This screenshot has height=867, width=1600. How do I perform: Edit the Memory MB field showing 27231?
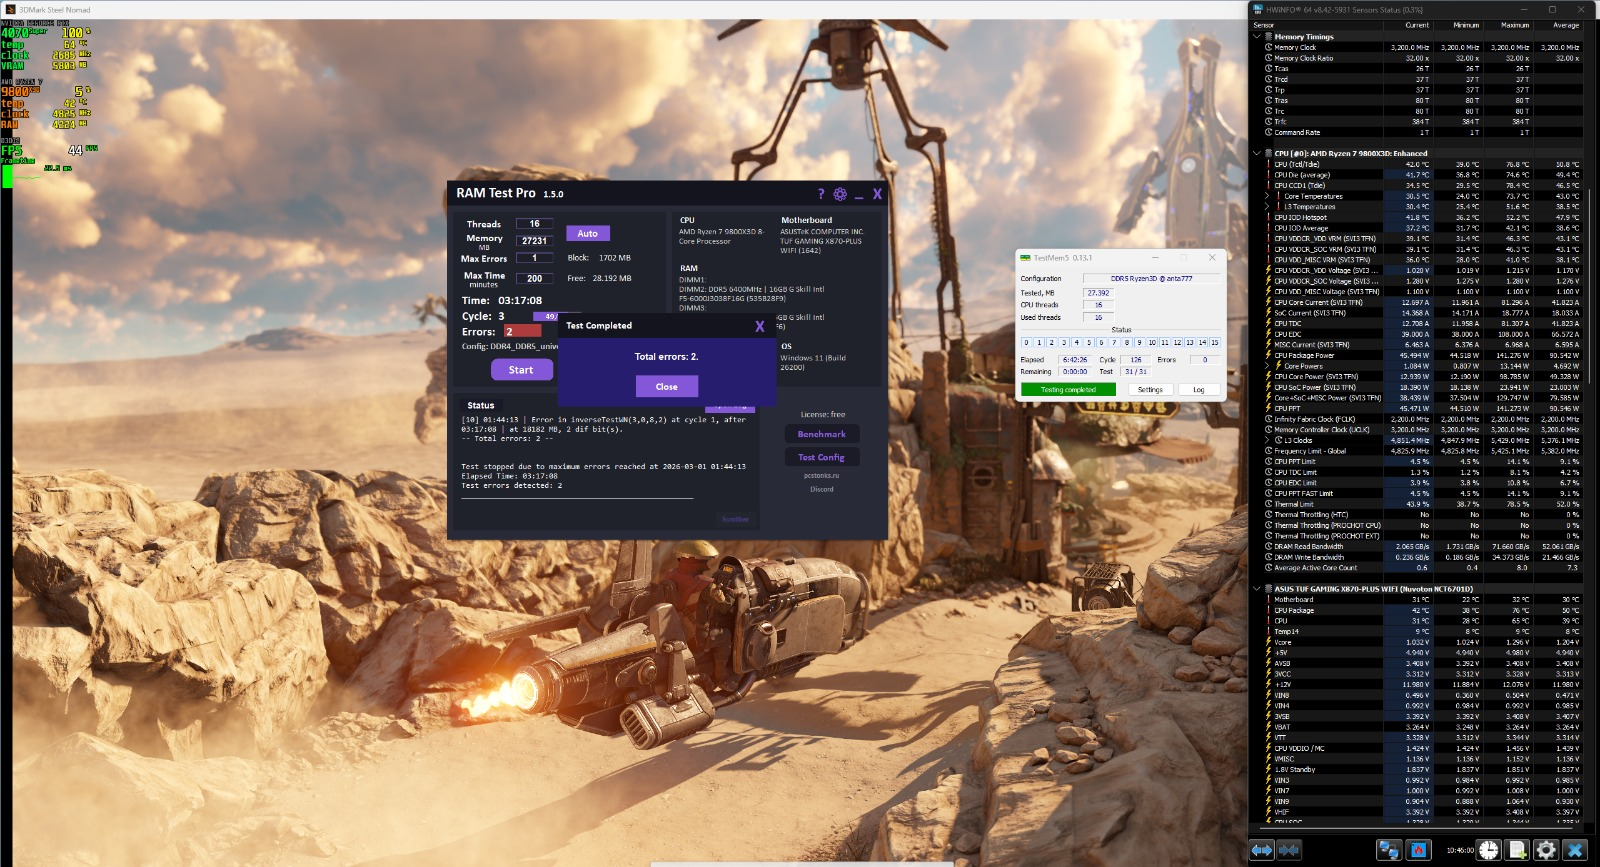coord(535,241)
